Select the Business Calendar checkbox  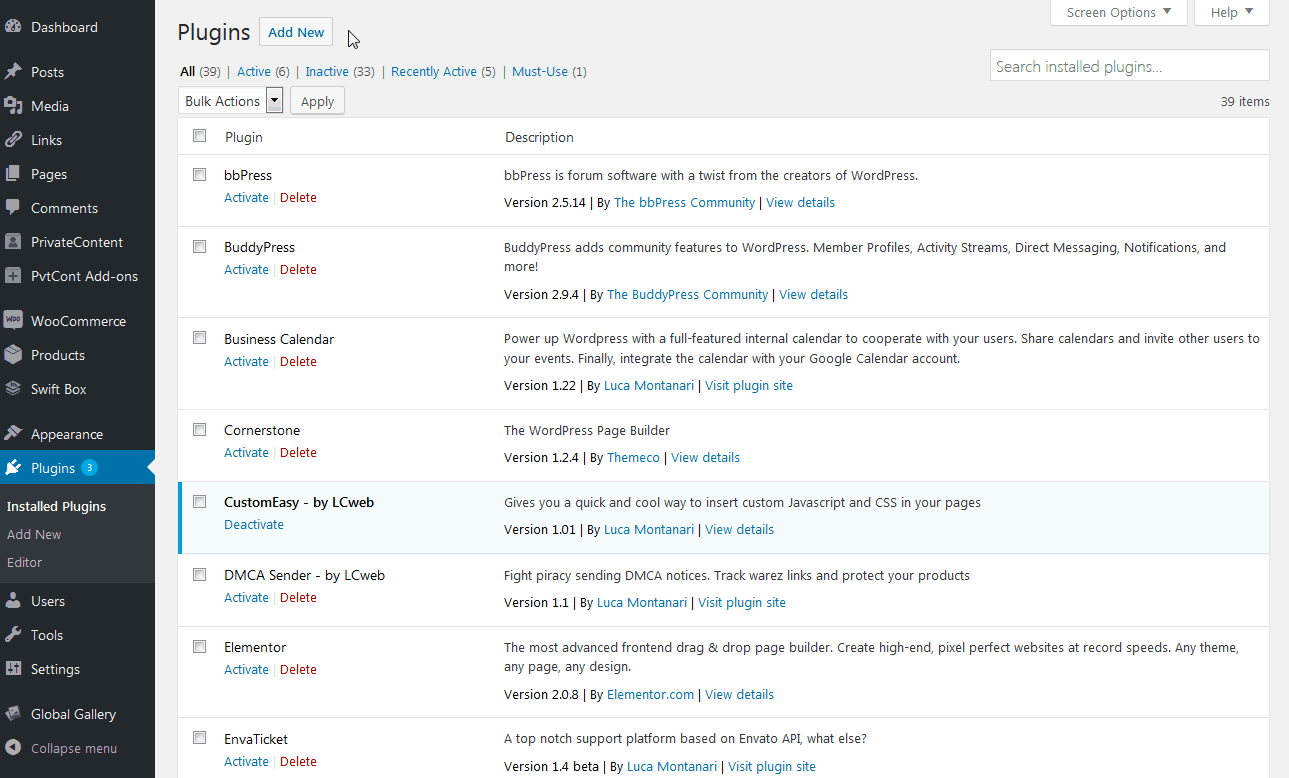[x=200, y=338]
